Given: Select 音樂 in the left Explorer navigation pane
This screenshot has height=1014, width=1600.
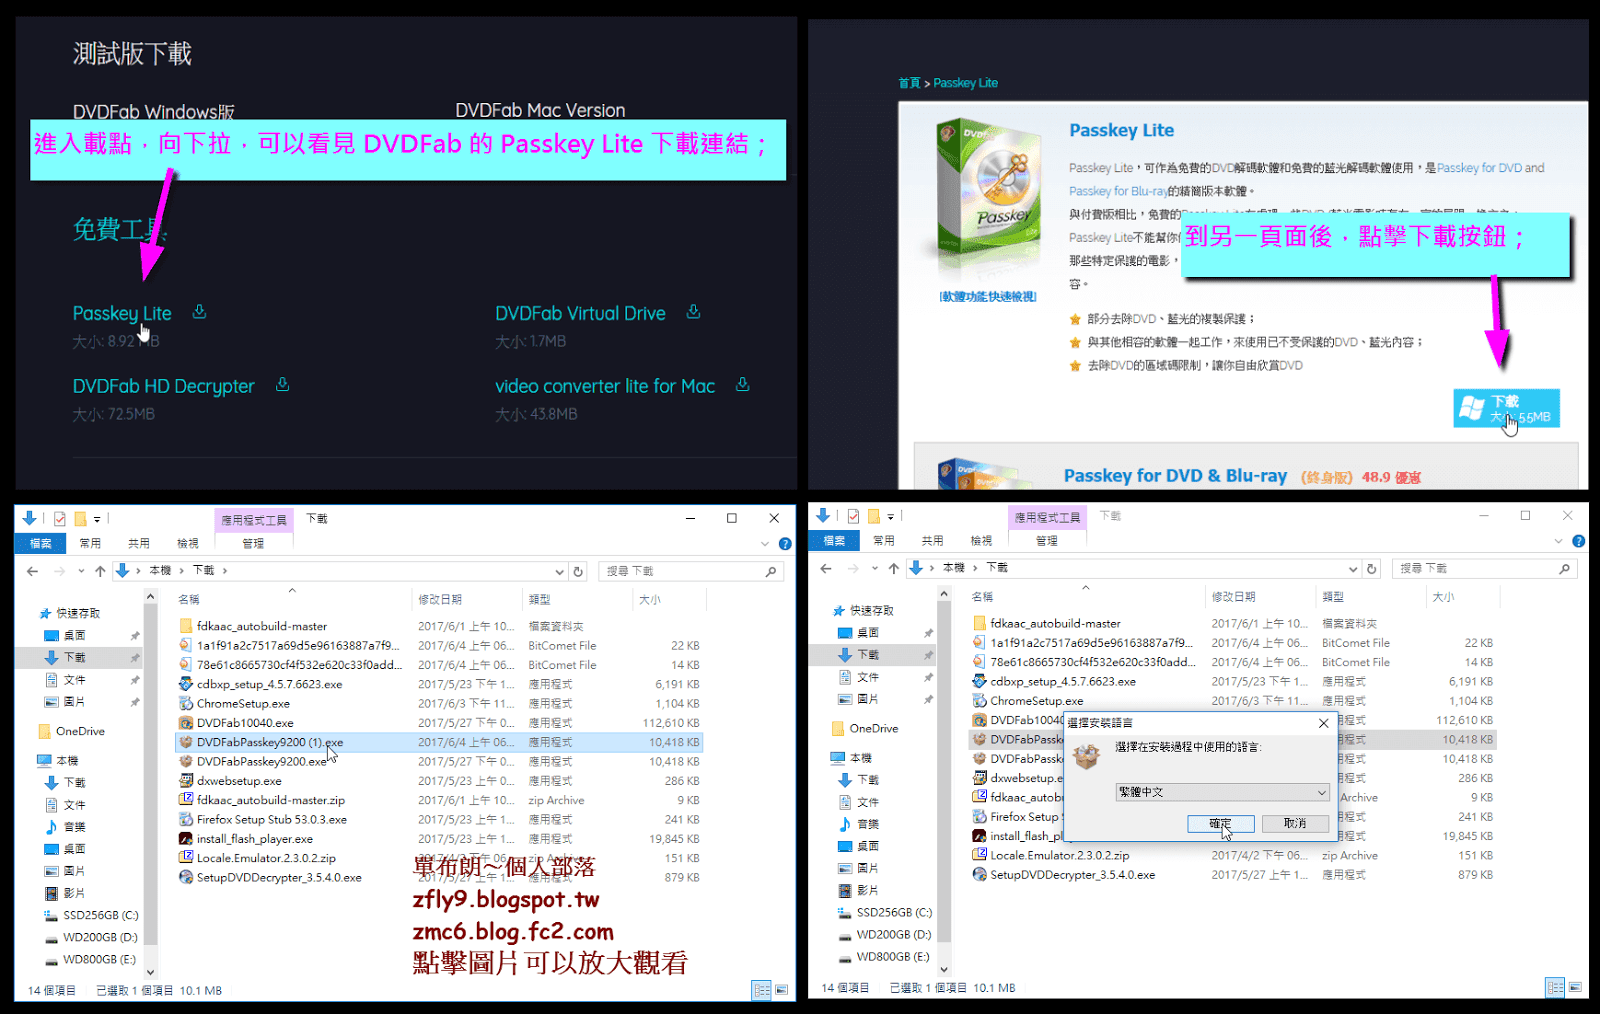Looking at the screenshot, I should [x=74, y=827].
